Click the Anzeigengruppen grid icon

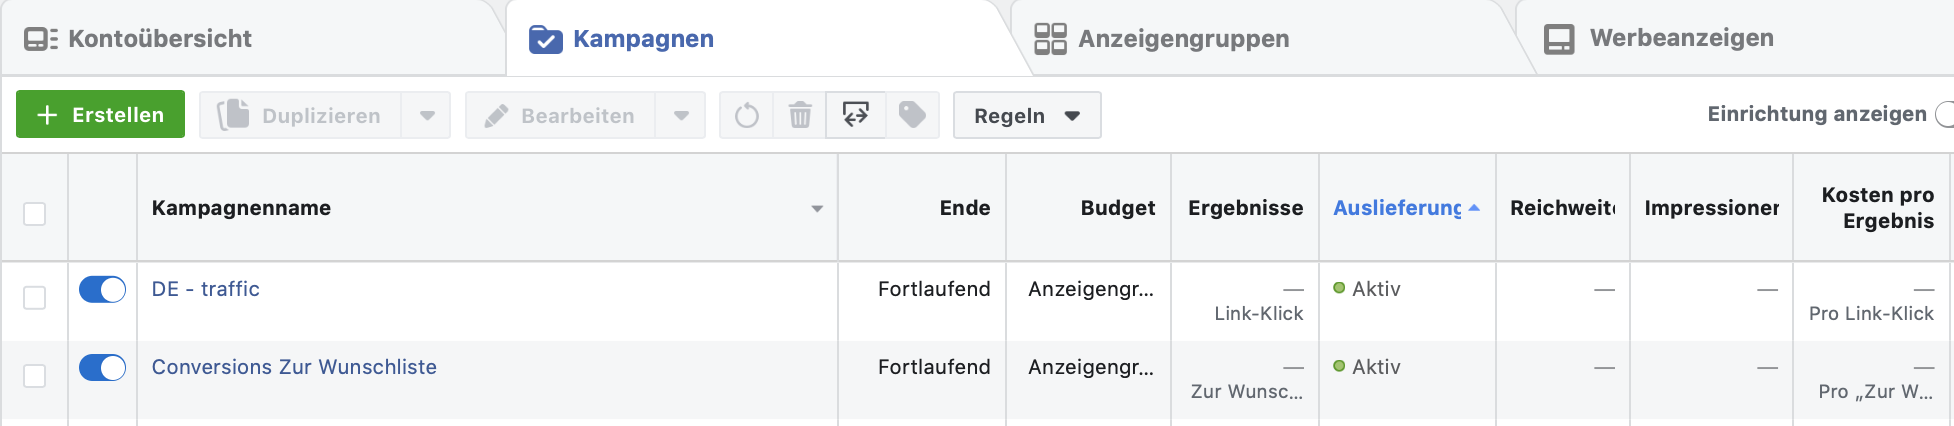pyautogui.click(x=1050, y=39)
